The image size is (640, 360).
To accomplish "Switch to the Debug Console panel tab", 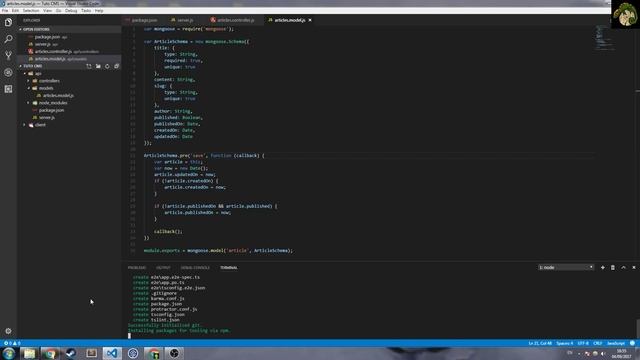I will pyautogui.click(x=195, y=268).
